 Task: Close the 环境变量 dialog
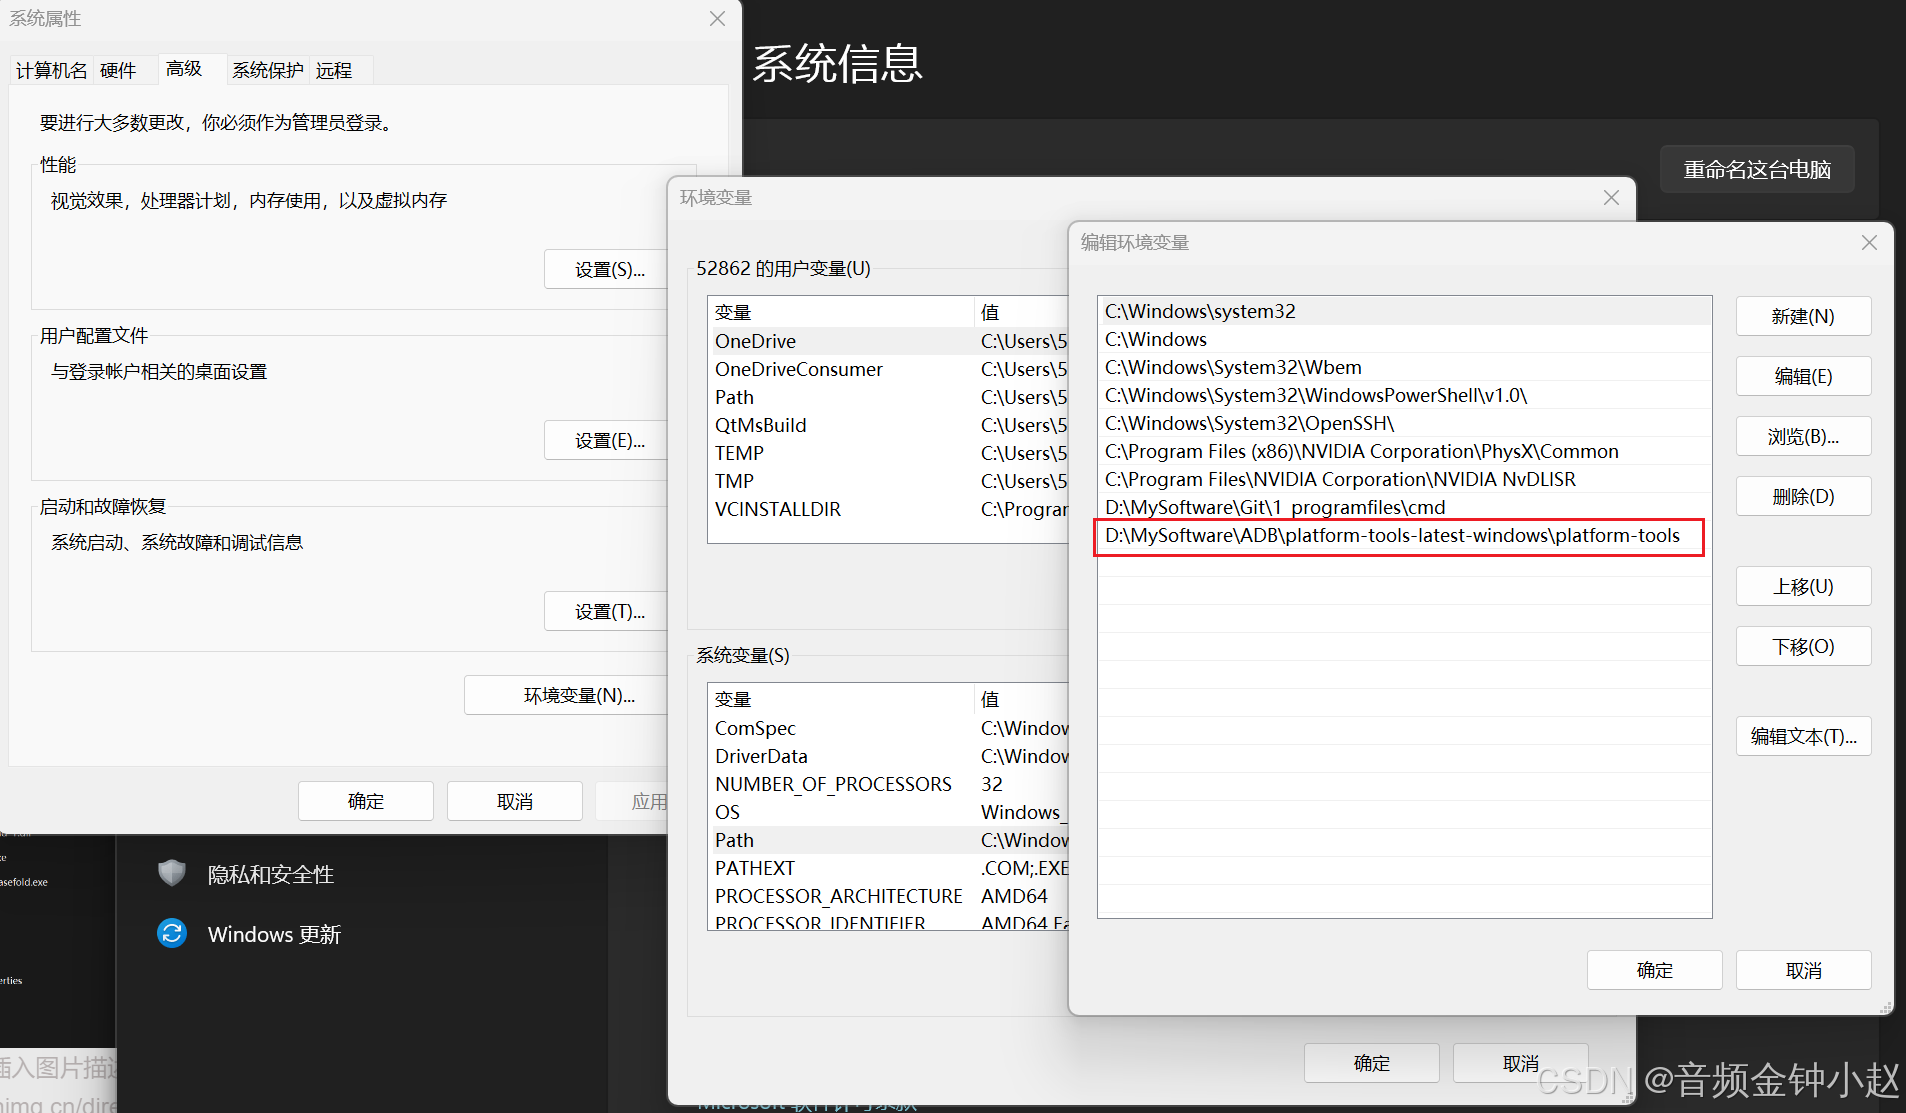point(1611,198)
